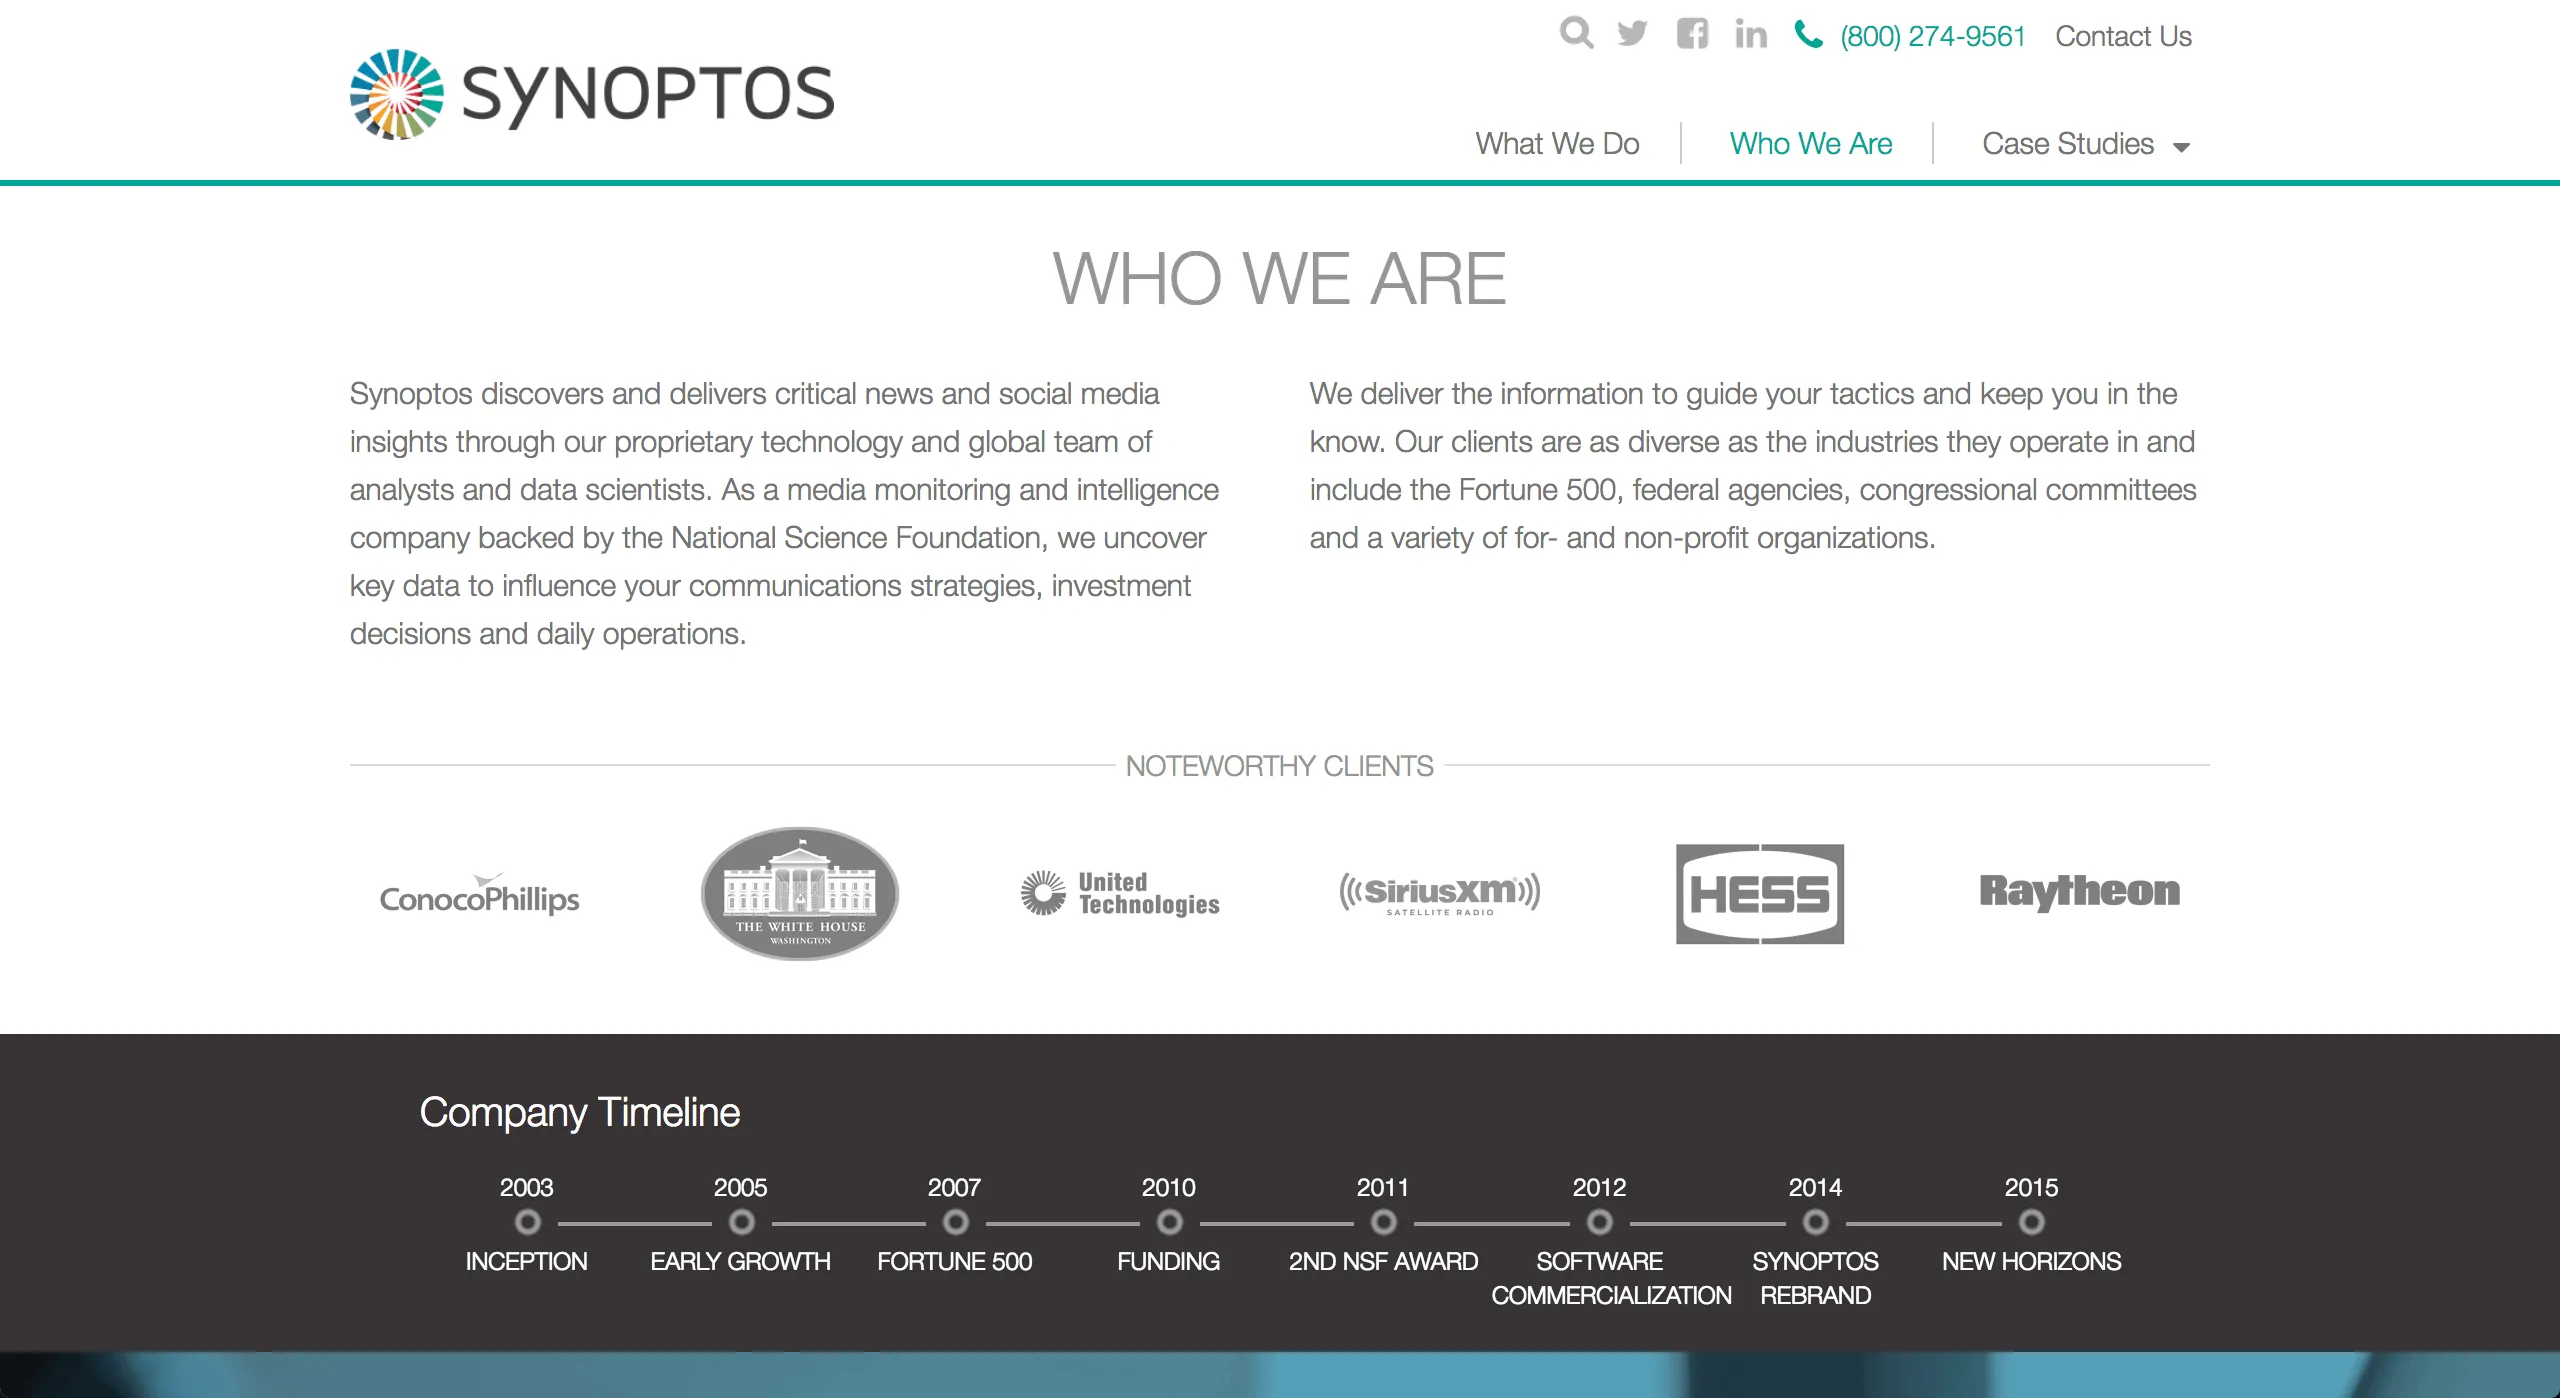Screen dimensions: 2560x1398
Task: Go to the What We Do page
Action: coord(1557,144)
